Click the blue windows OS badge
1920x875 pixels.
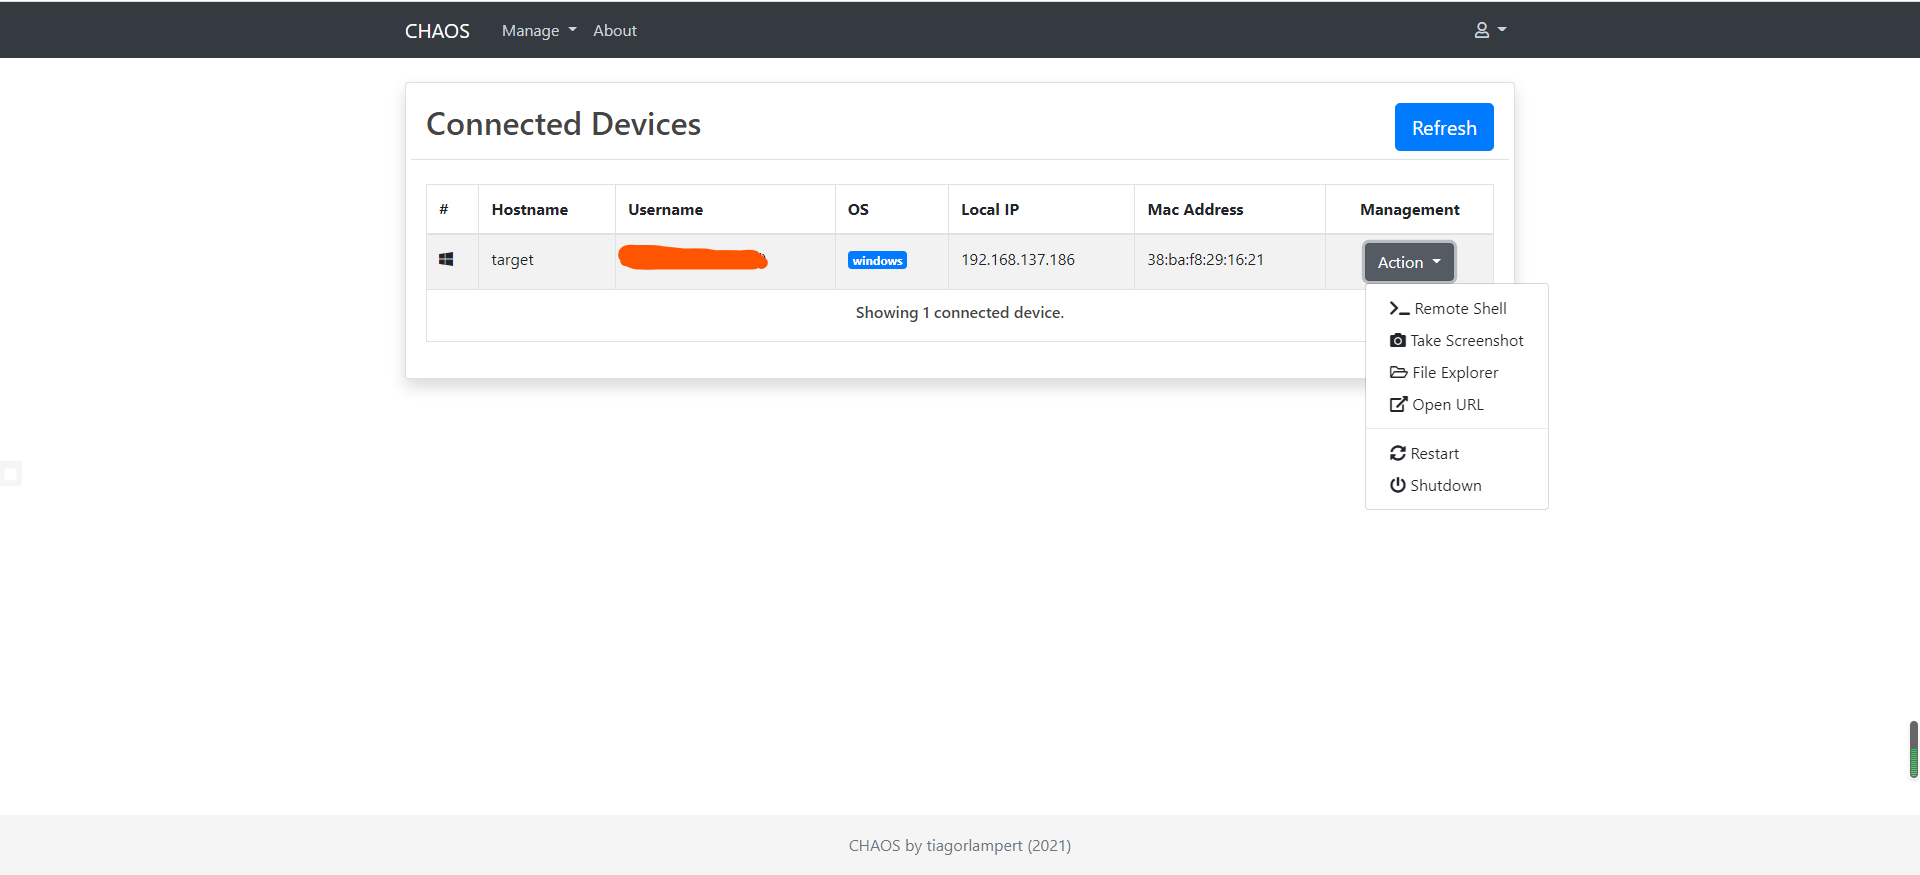click(x=877, y=261)
